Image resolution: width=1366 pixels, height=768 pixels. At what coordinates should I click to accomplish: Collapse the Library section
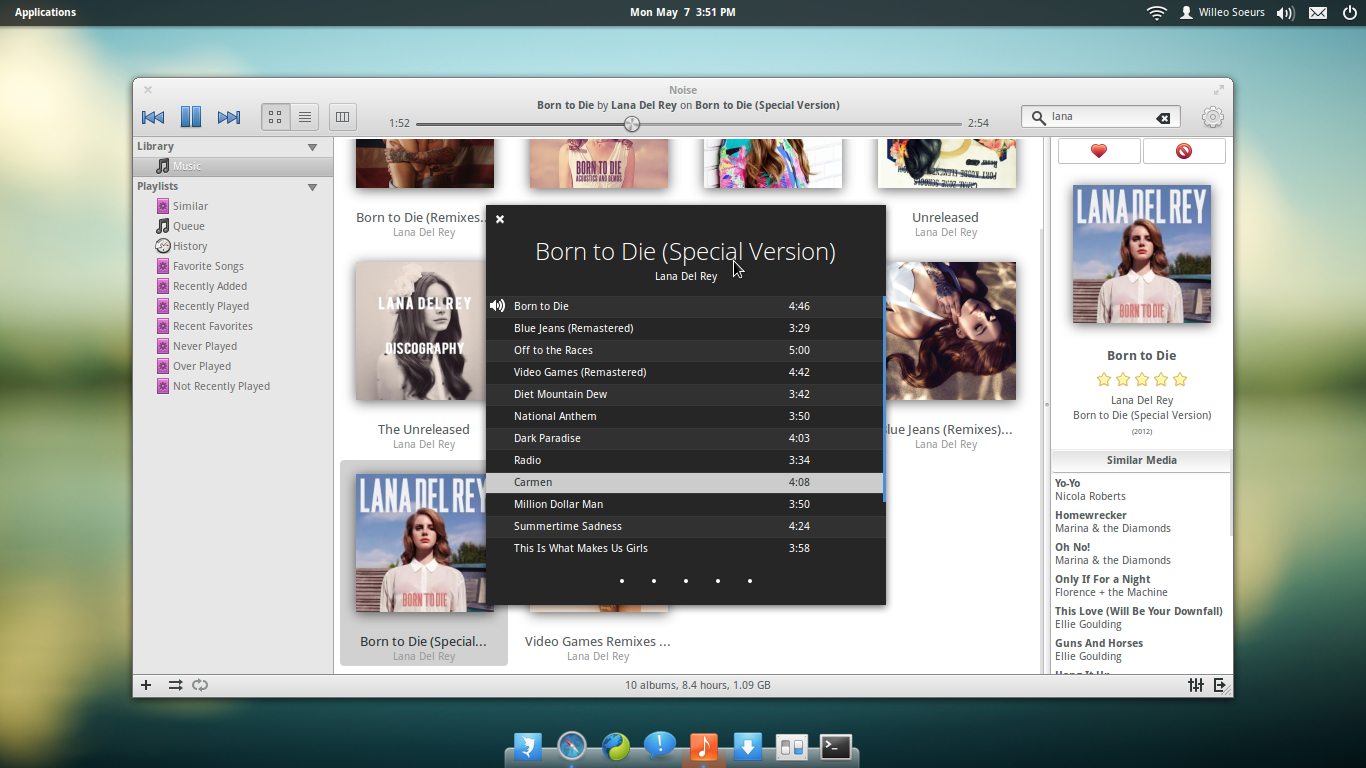312,147
